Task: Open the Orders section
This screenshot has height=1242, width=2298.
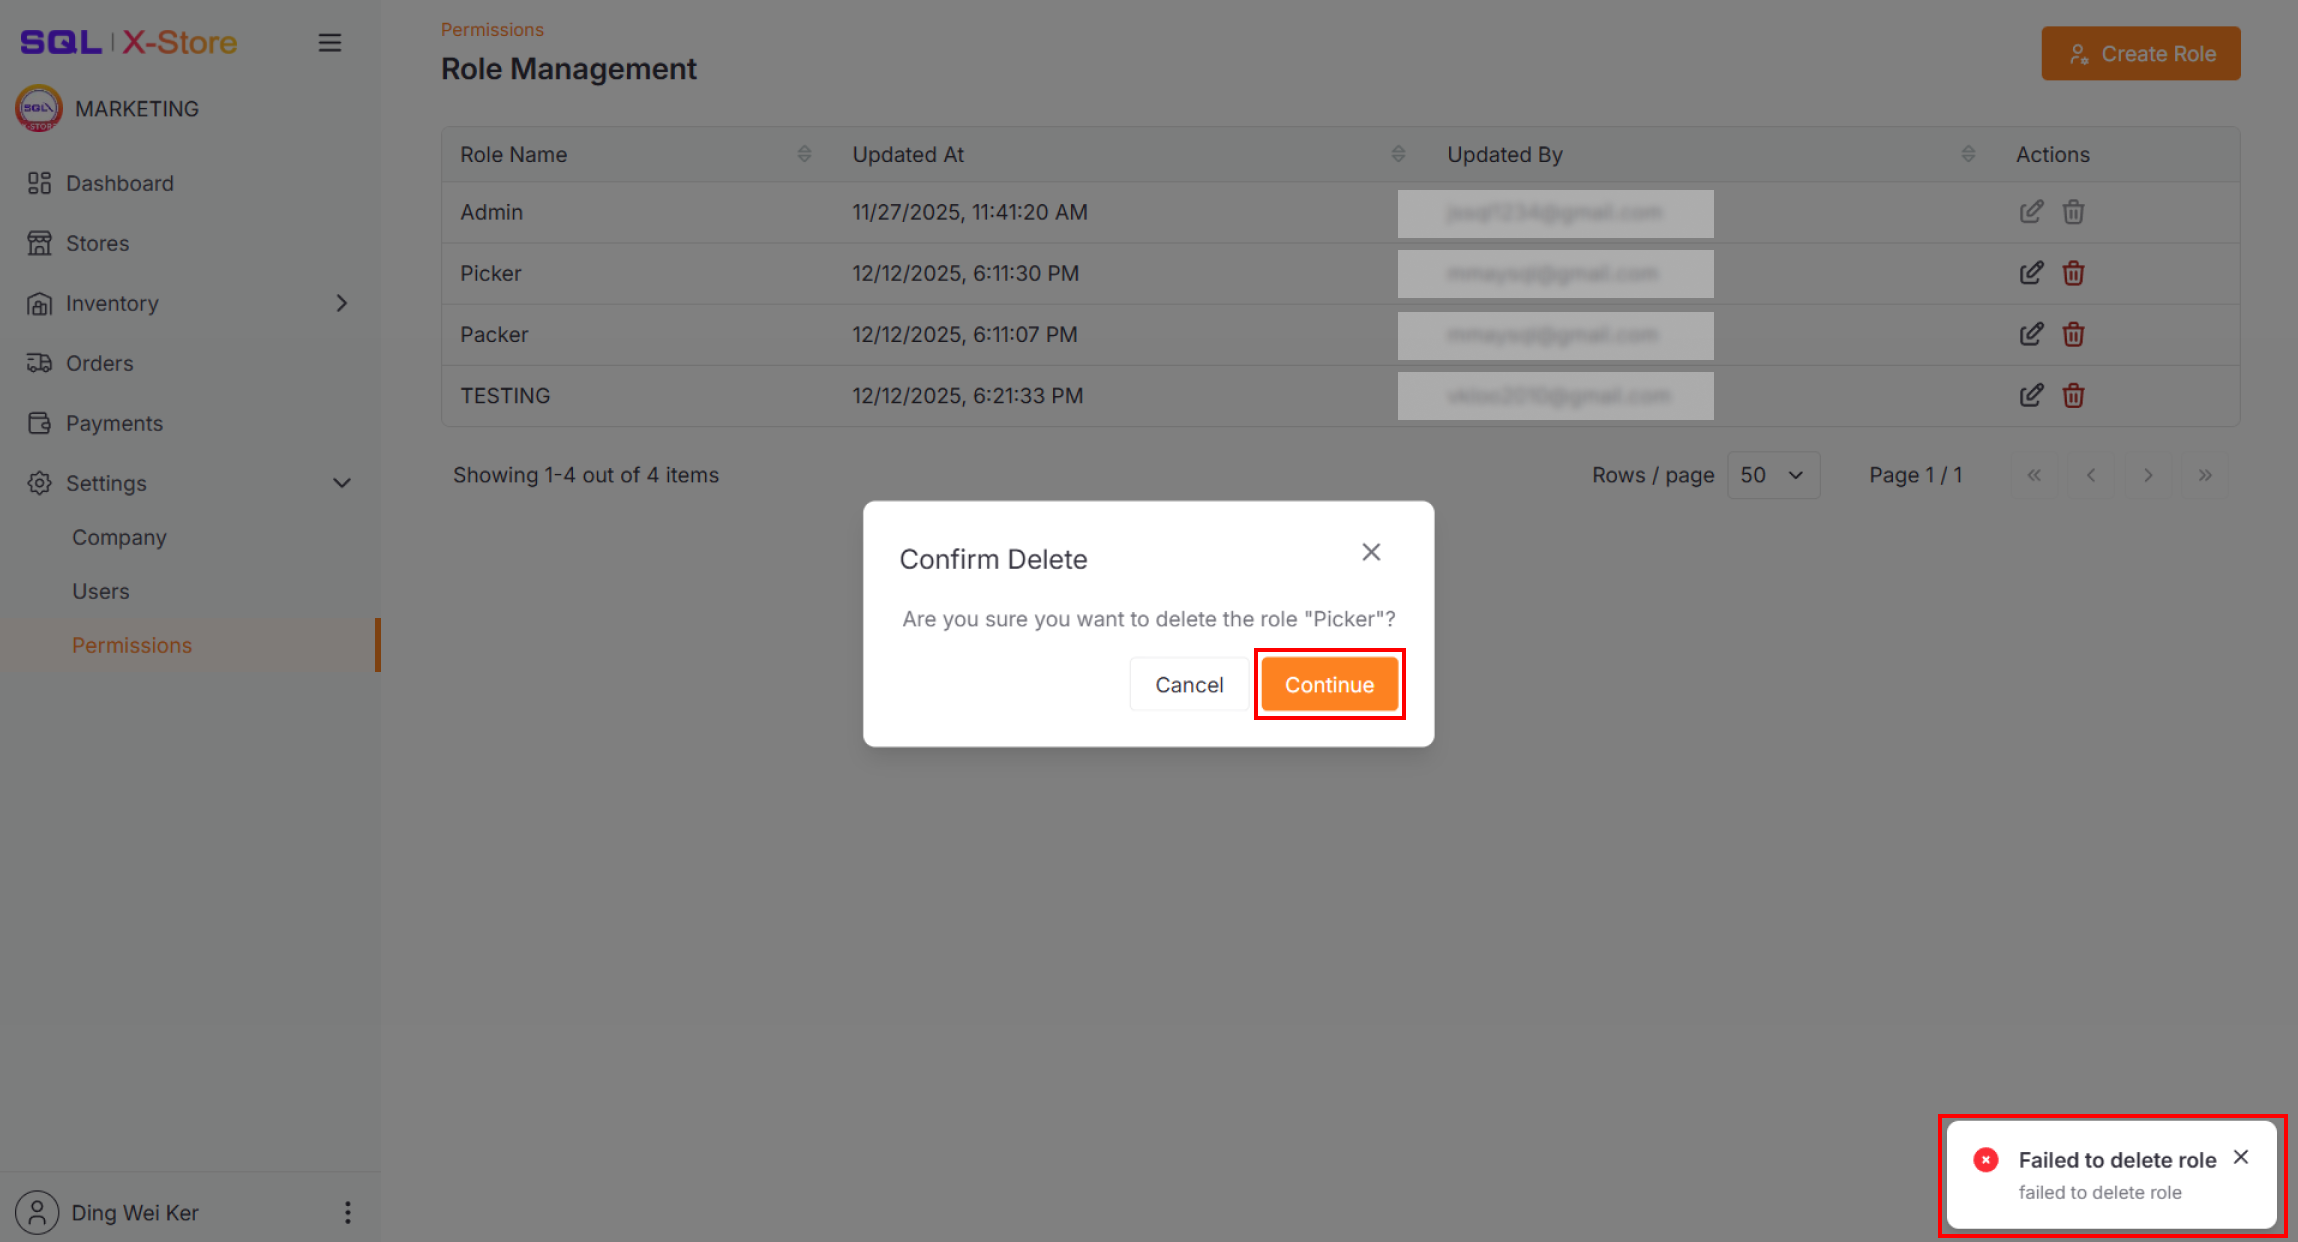Action: [x=99, y=363]
